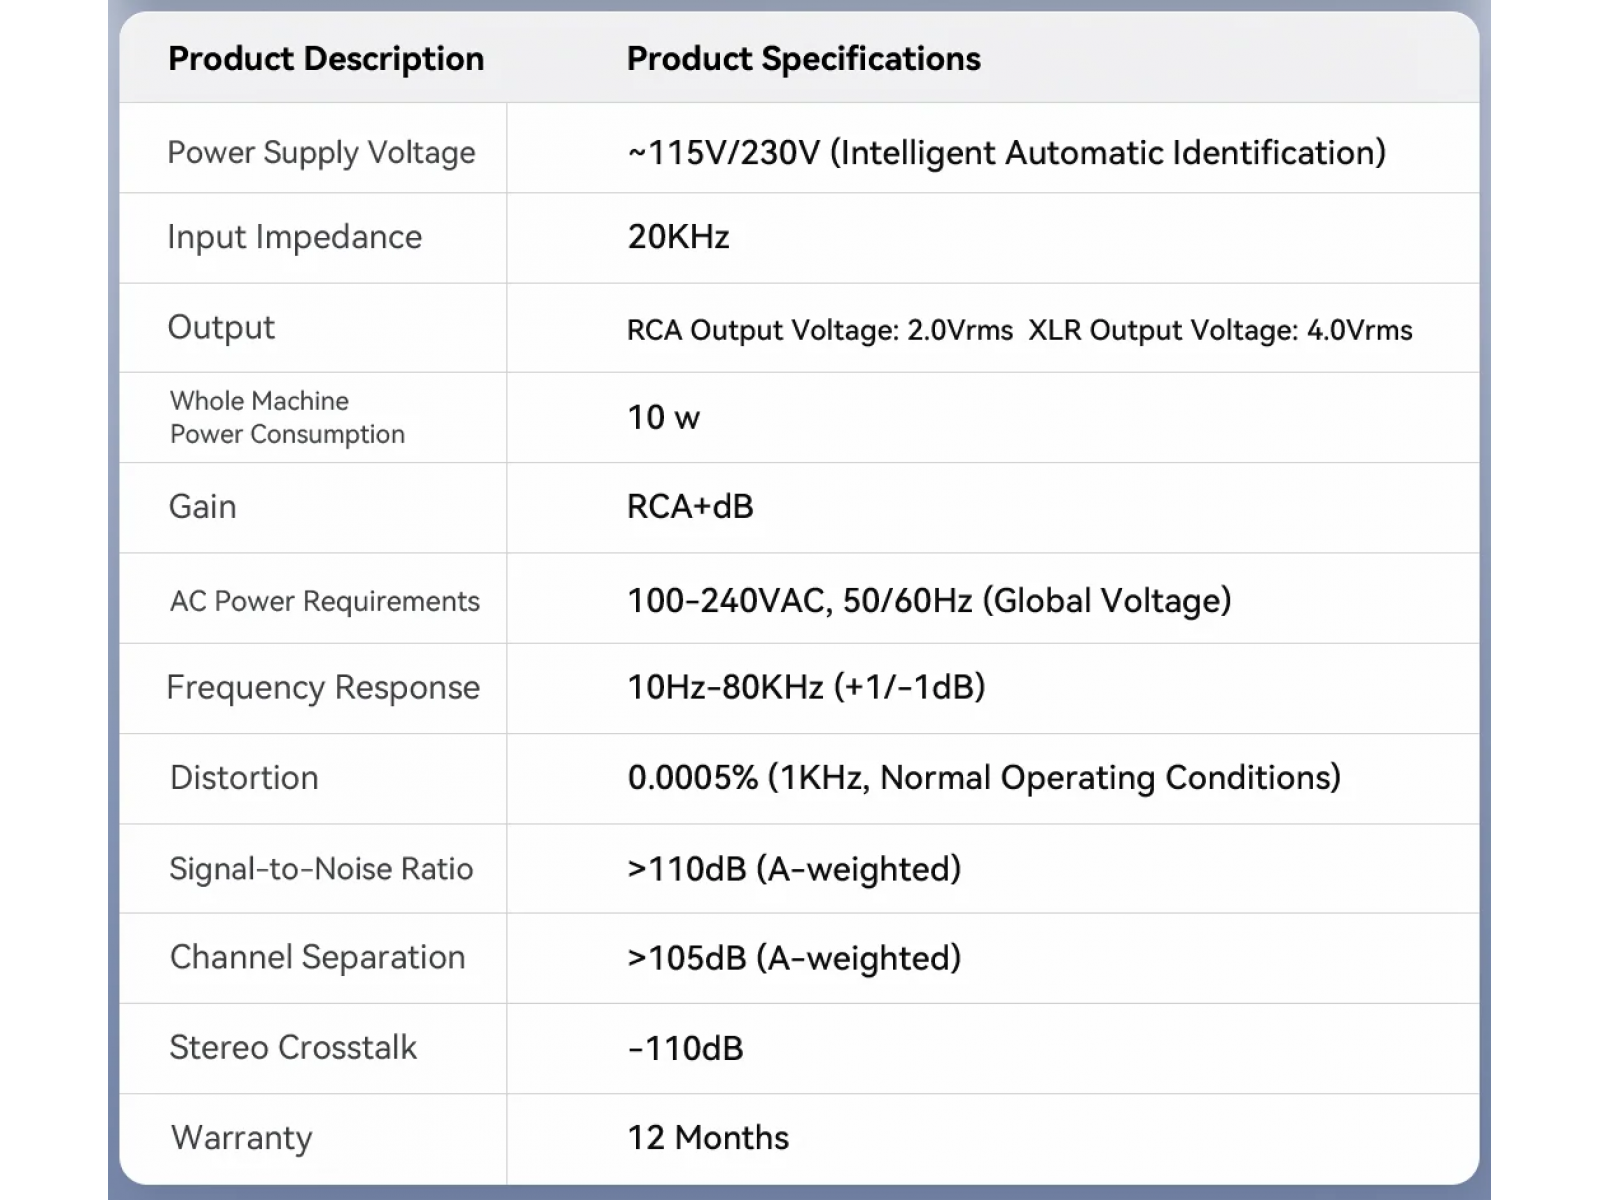This screenshot has width=1600, height=1200.
Task: Select the Input Impedance row label
Action: [294, 237]
